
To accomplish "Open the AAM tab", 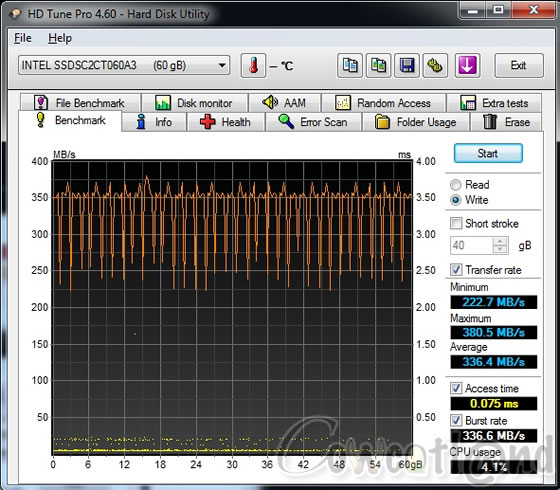I will [x=285, y=103].
